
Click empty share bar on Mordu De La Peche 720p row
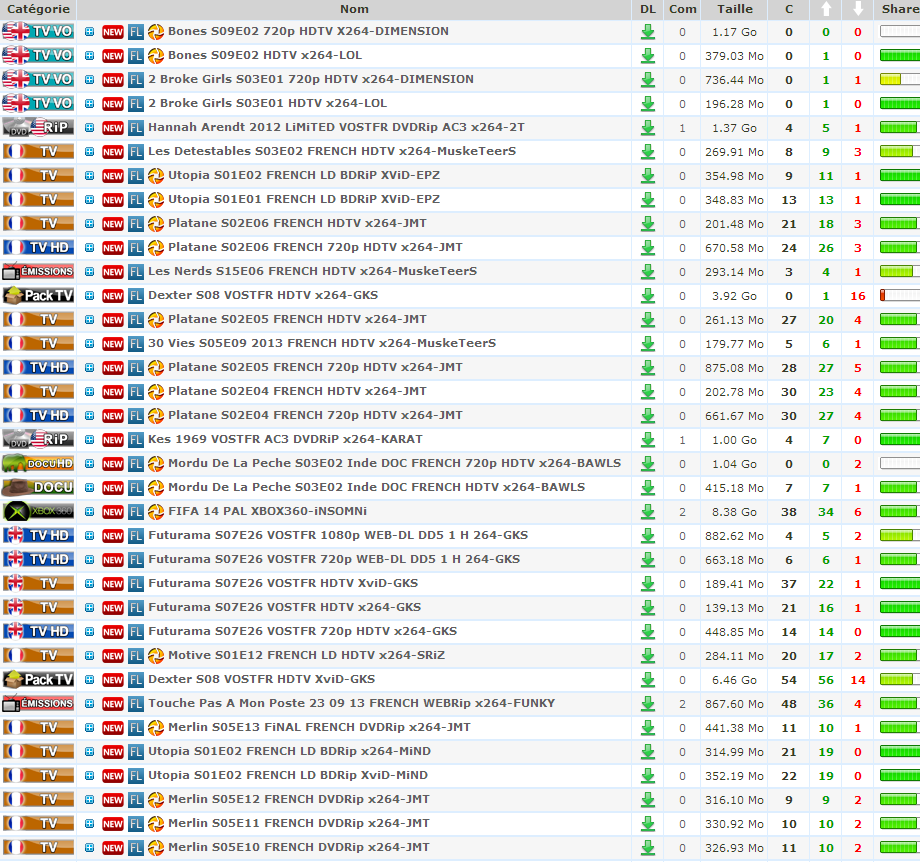pyautogui.click(x=899, y=463)
